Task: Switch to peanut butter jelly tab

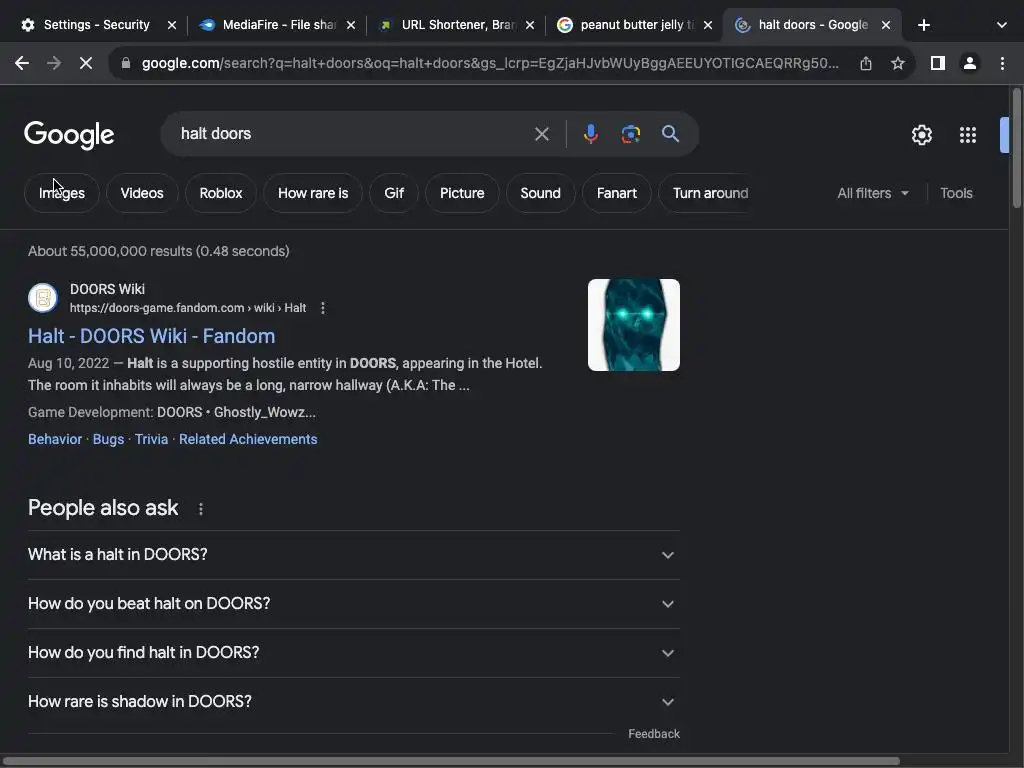Action: point(635,25)
